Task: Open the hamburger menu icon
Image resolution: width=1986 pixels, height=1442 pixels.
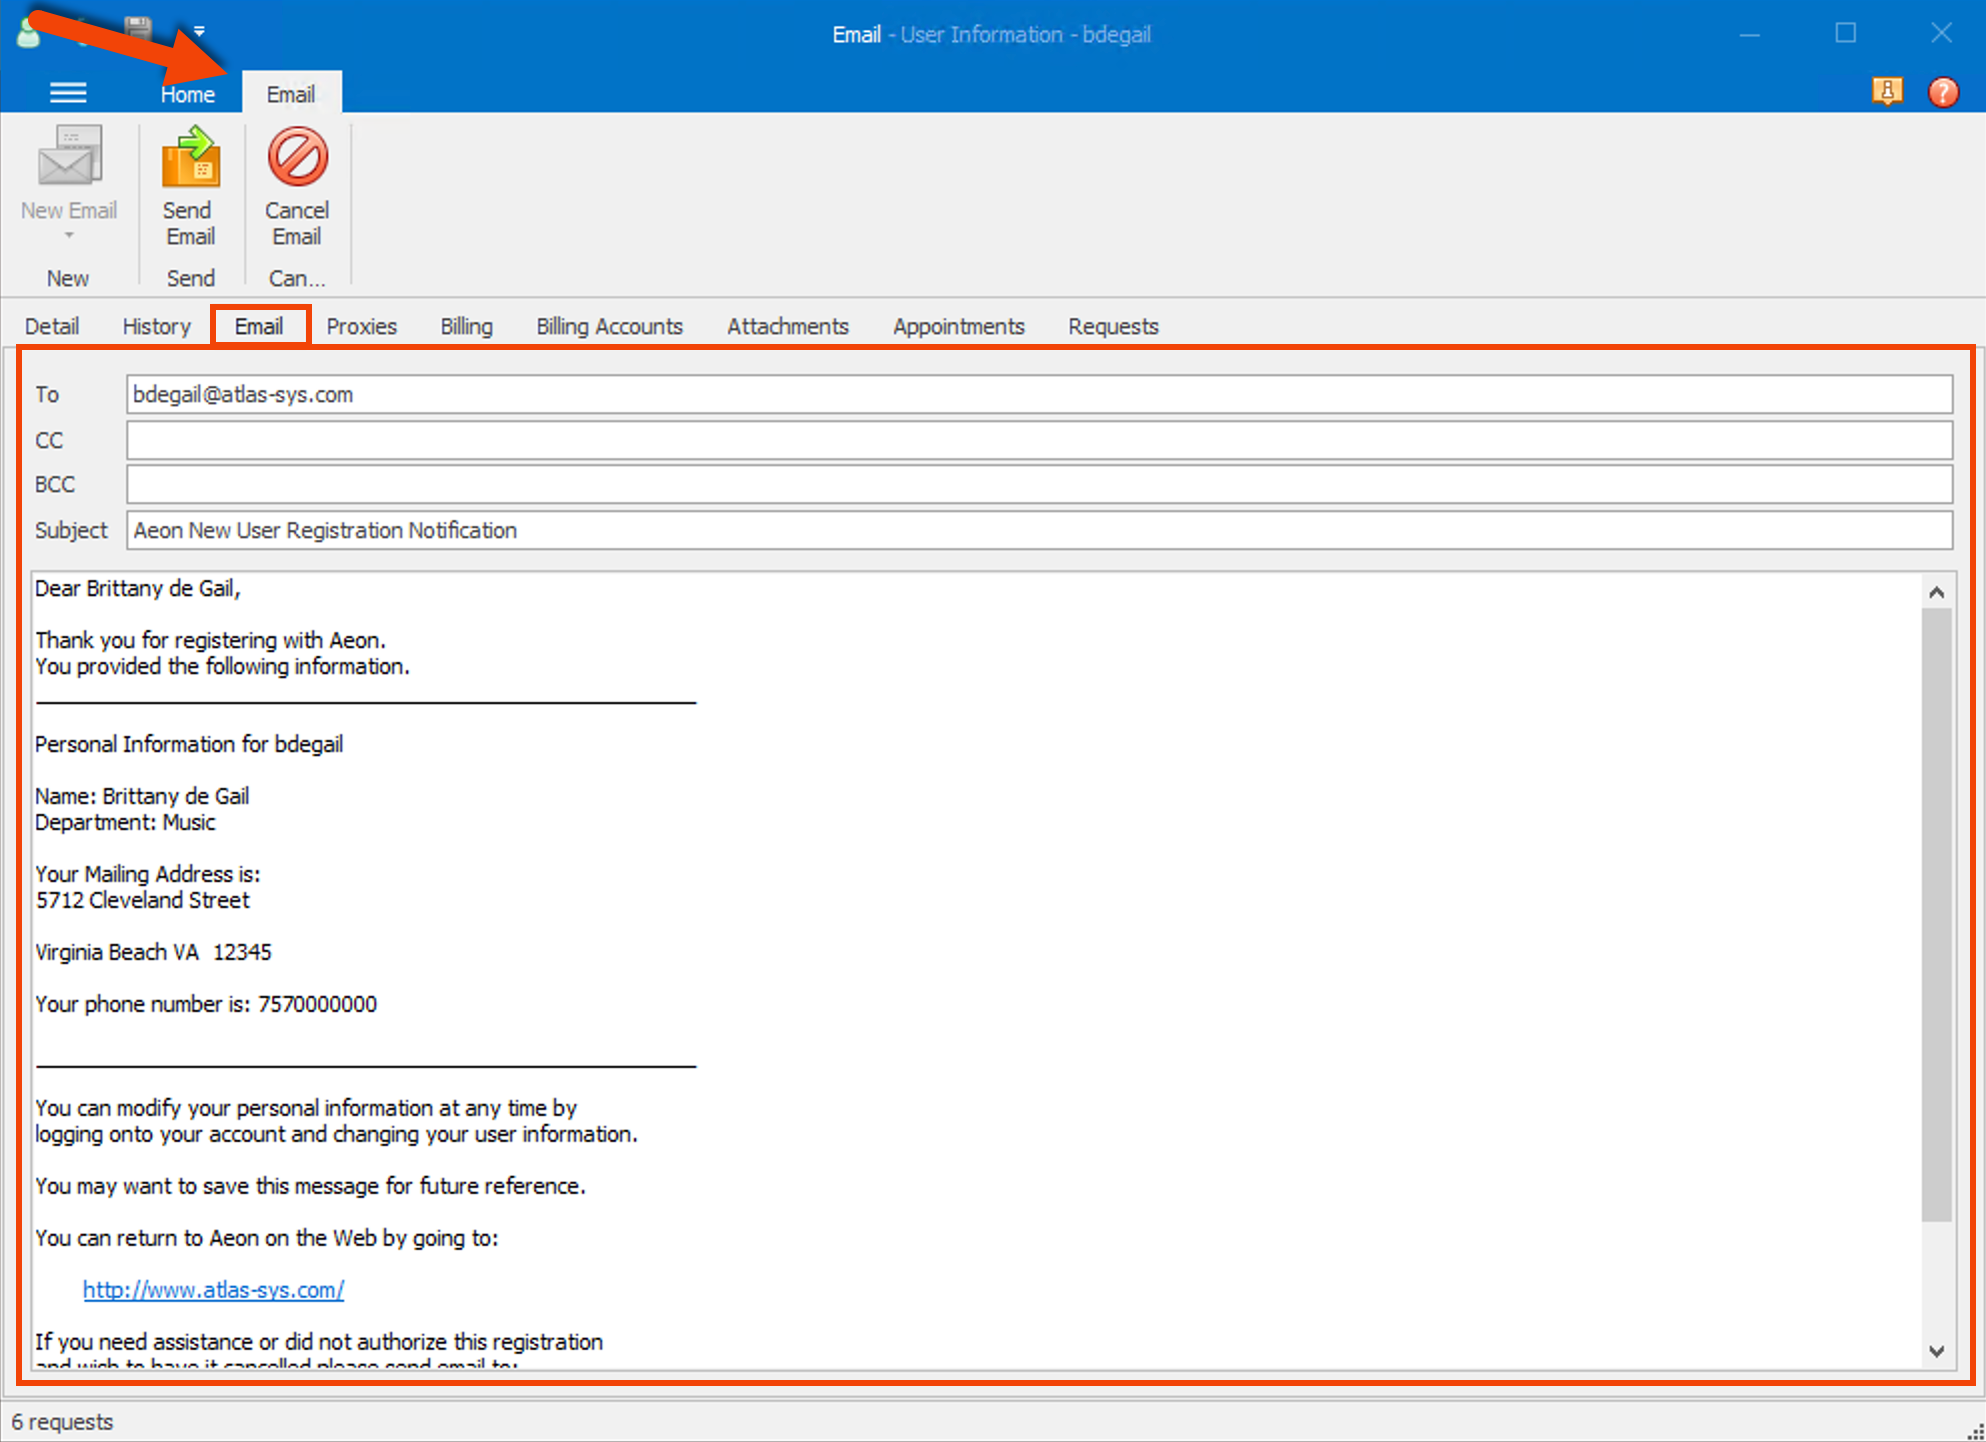Action: tap(68, 92)
